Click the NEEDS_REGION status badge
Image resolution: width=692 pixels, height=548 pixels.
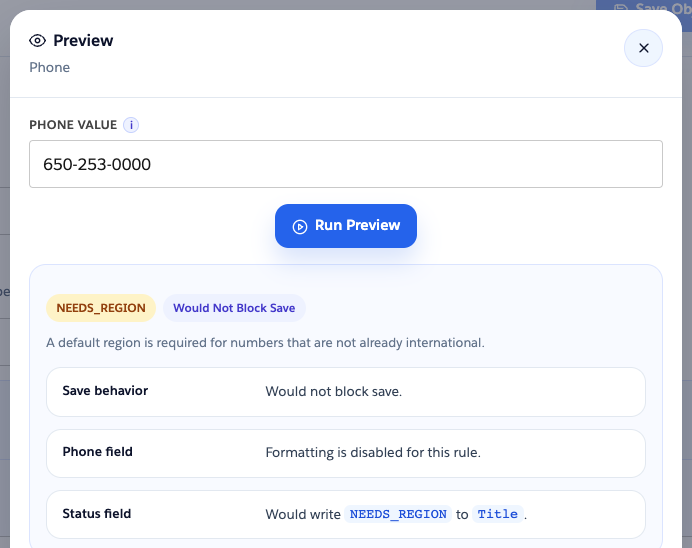[101, 308]
